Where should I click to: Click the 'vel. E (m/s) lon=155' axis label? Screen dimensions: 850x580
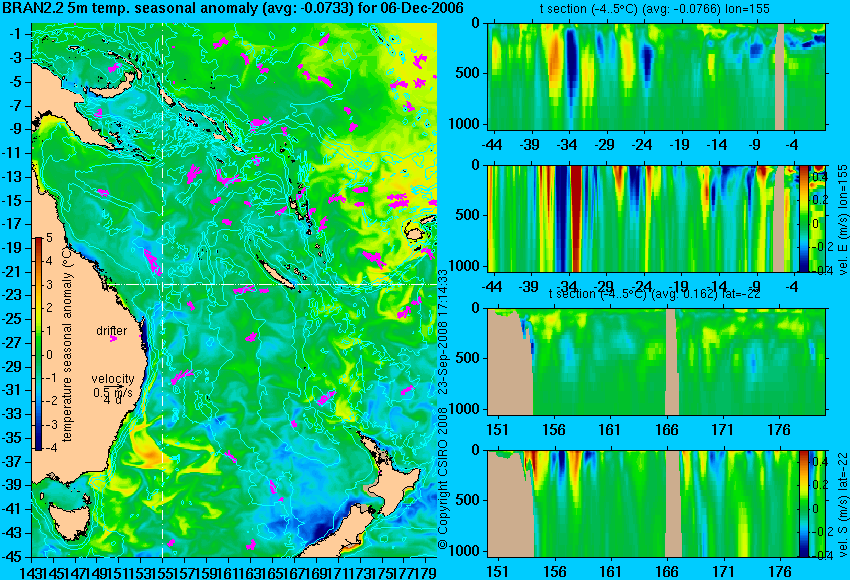click(x=842, y=220)
